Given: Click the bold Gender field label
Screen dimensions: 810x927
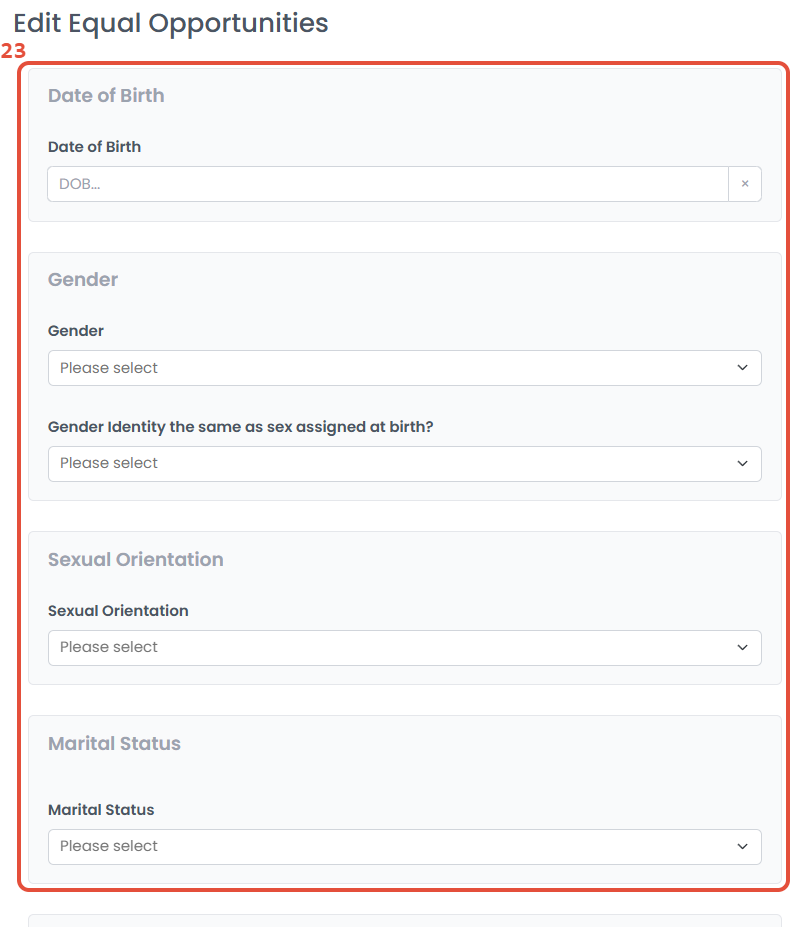Looking at the screenshot, I should (x=76, y=331).
